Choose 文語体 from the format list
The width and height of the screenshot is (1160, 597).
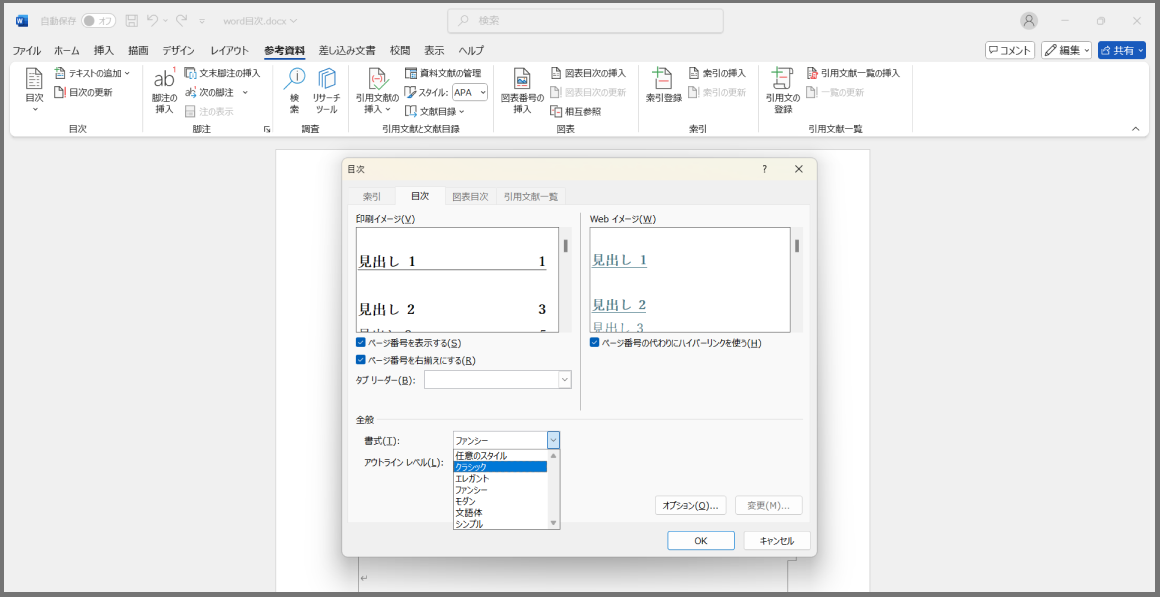500,512
